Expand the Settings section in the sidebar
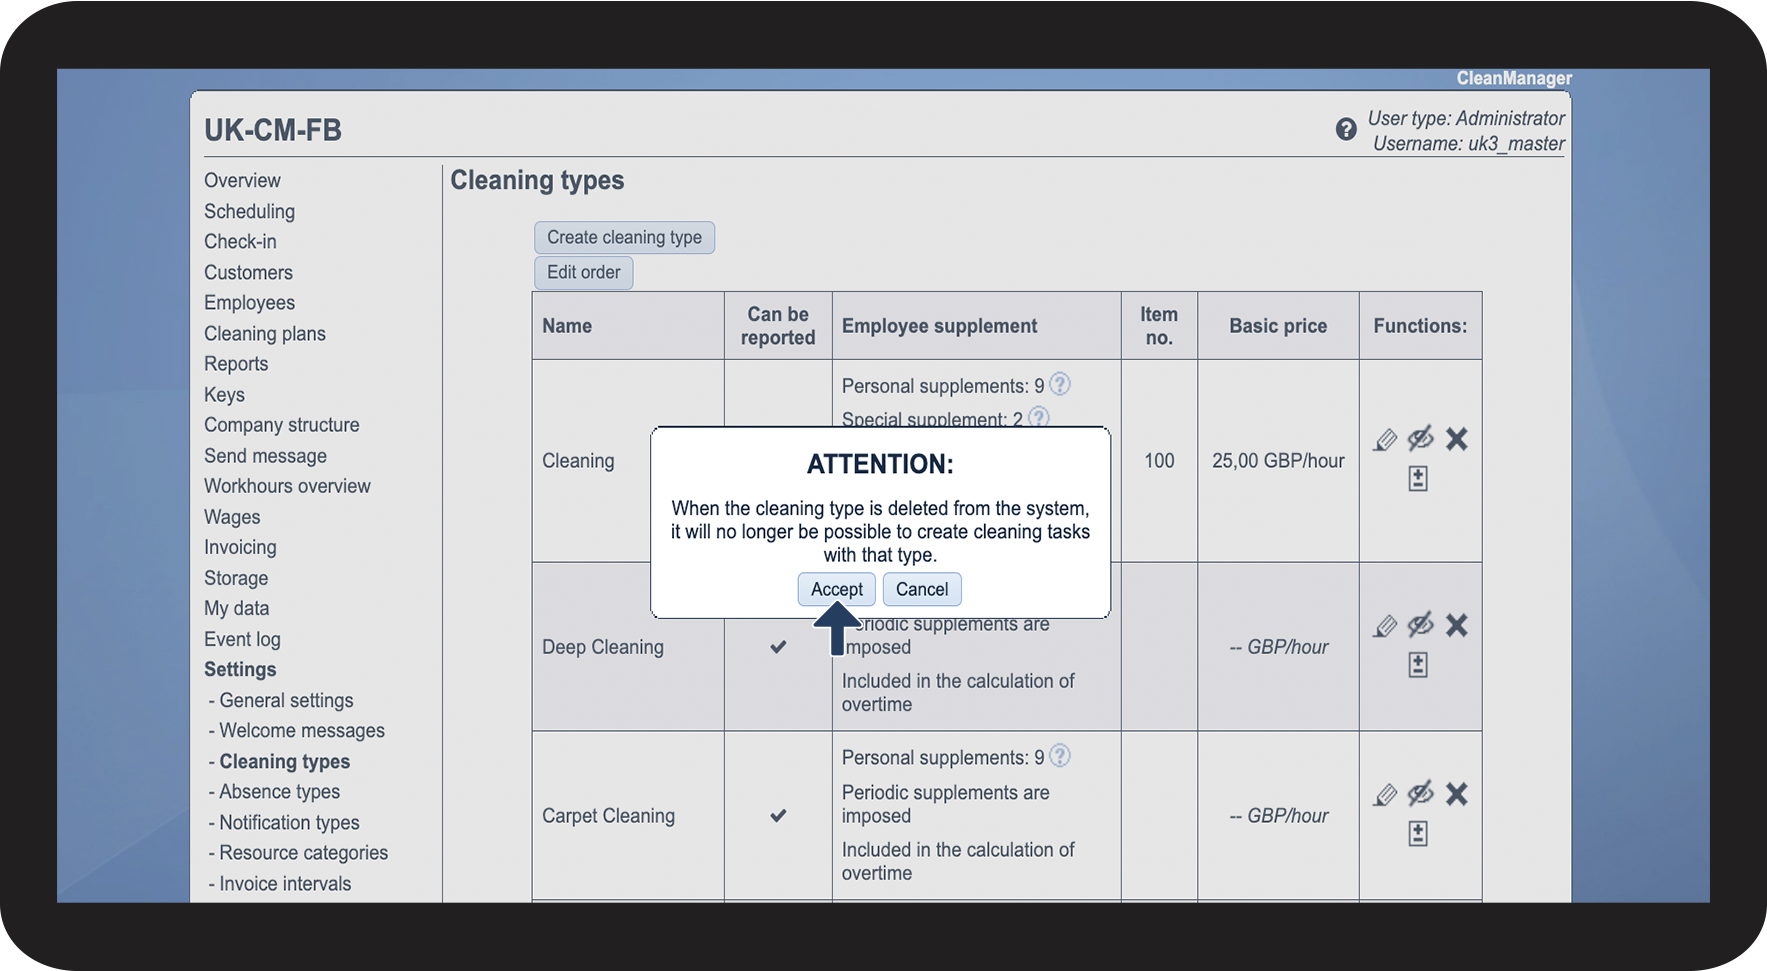The image size is (1767, 971). (240, 669)
